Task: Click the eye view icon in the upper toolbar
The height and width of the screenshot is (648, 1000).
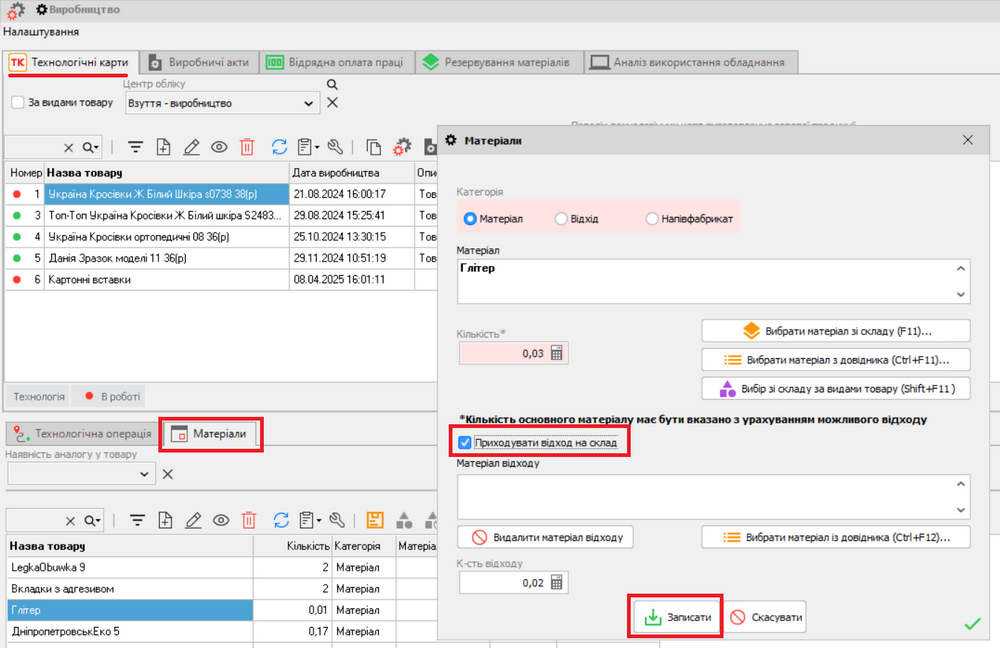Action: tap(219, 147)
